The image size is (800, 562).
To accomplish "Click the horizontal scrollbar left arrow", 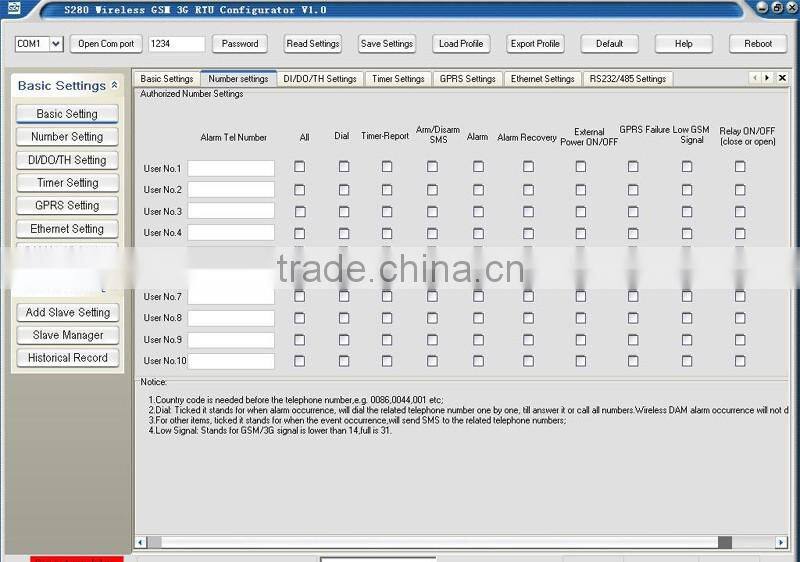I will [142, 542].
